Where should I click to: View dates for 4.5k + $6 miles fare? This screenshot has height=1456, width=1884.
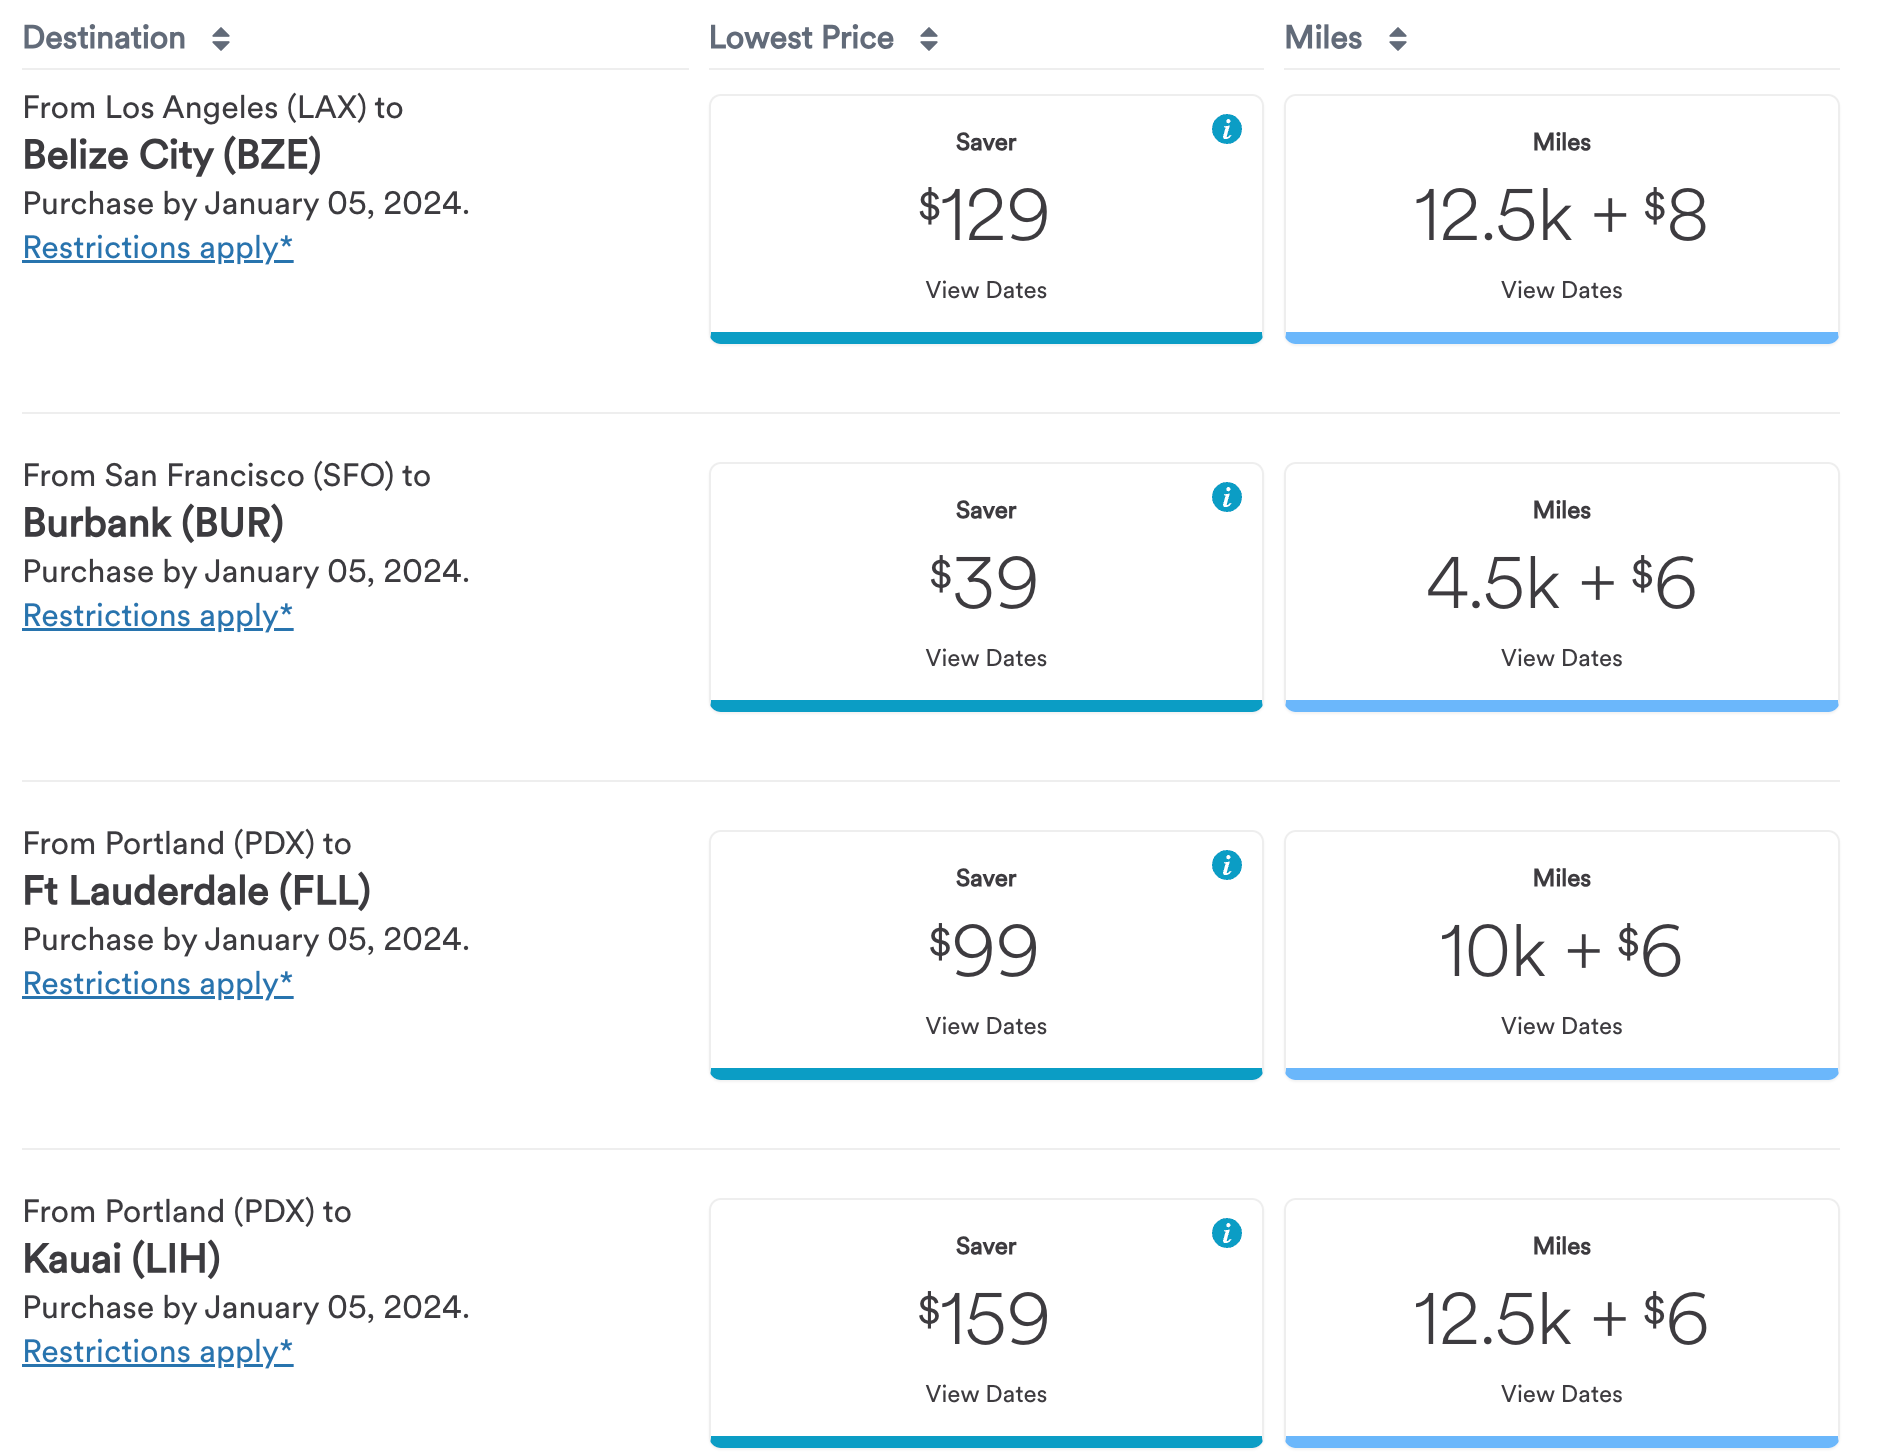point(1561,658)
